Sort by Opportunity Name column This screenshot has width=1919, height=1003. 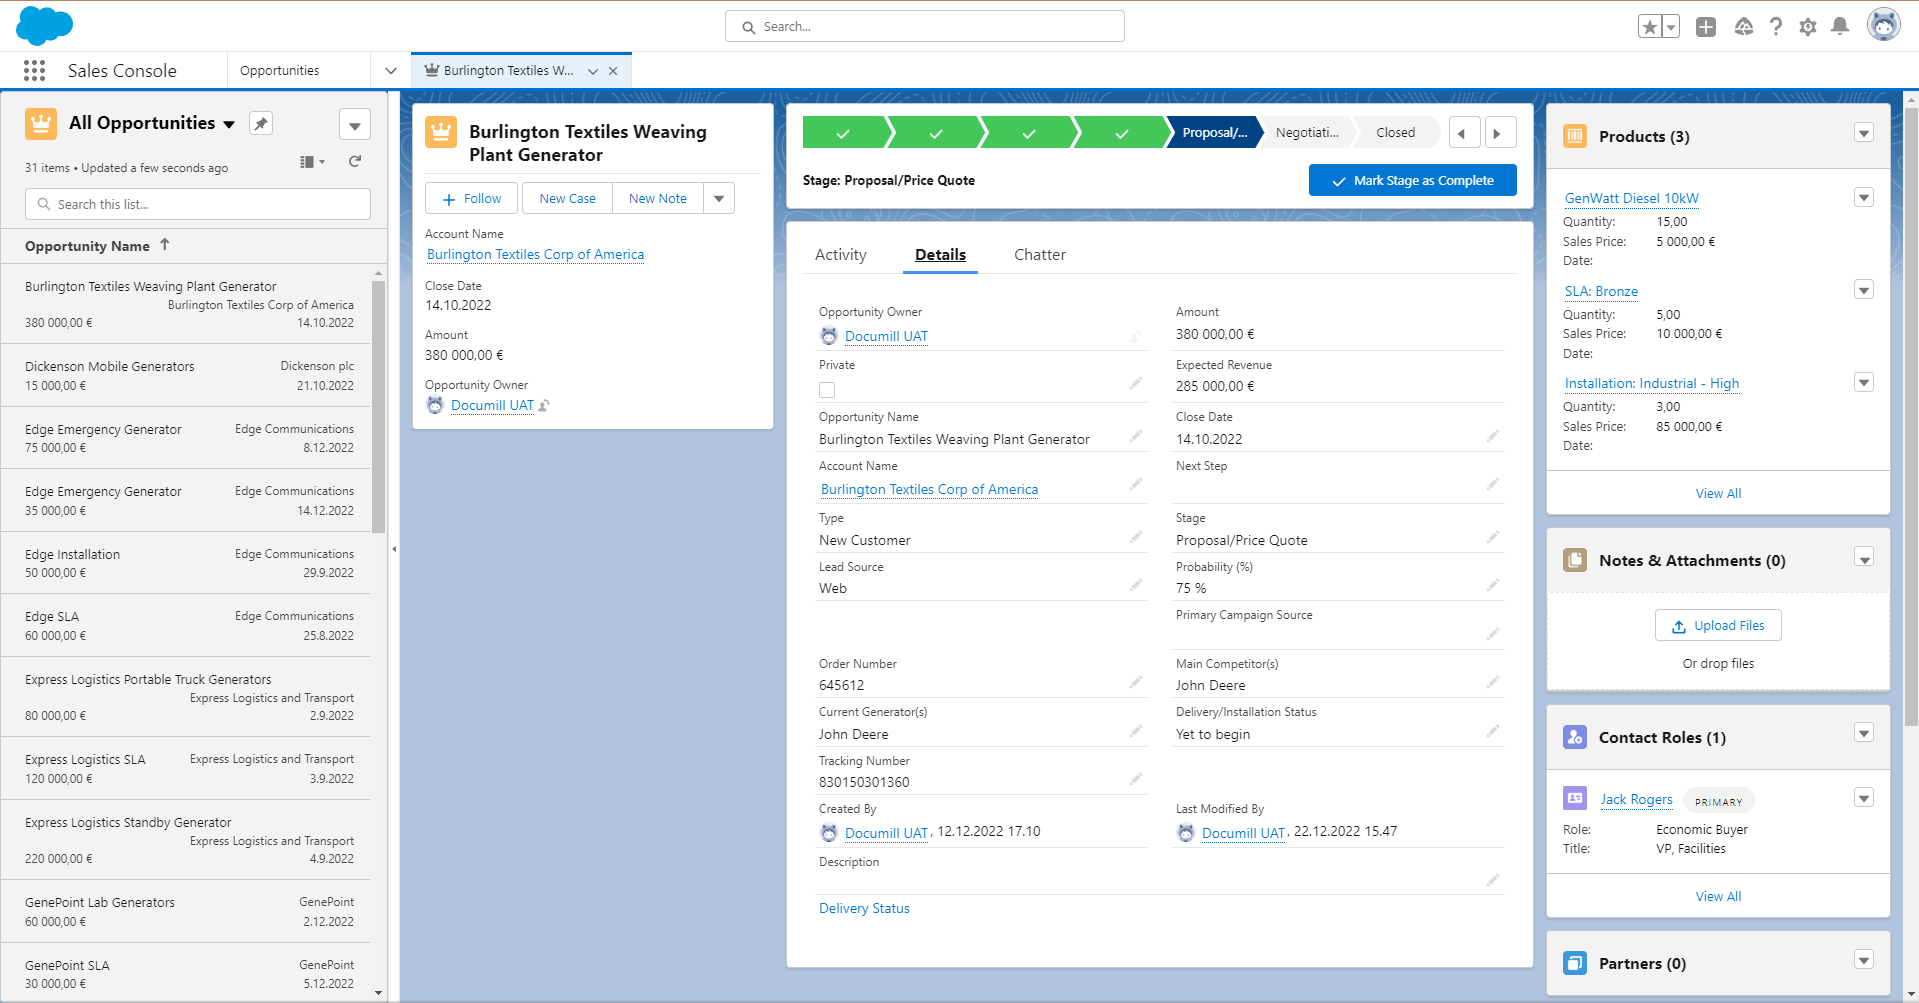click(x=97, y=246)
